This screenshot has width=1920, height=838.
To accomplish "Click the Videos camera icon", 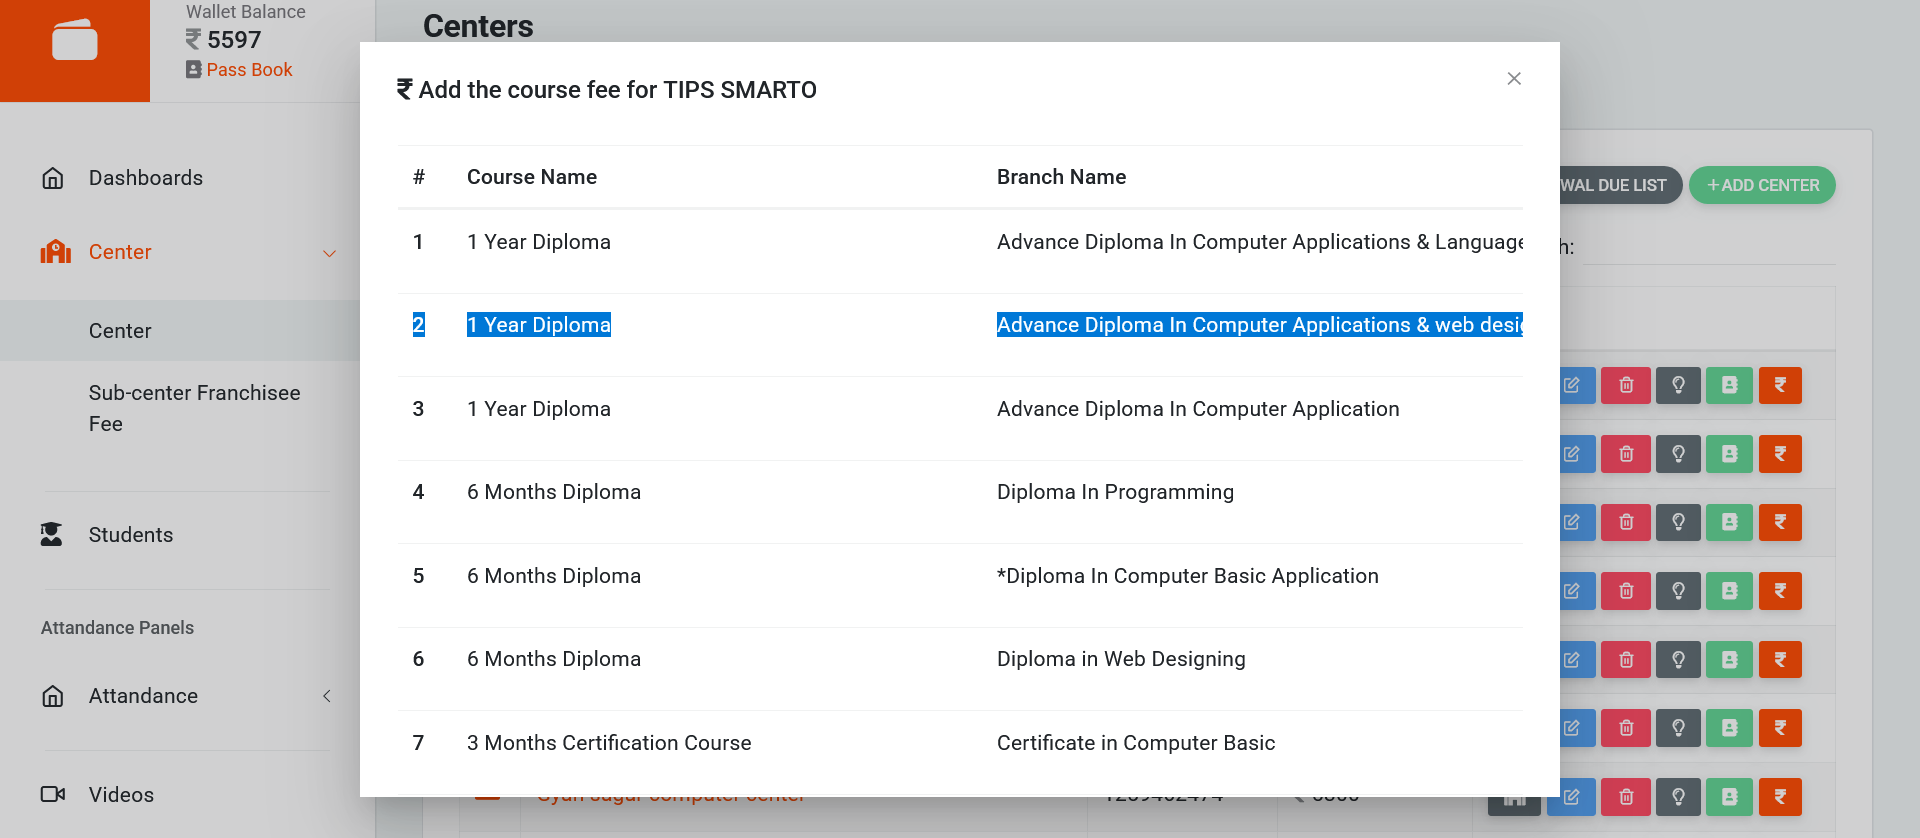I will pos(53,795).
